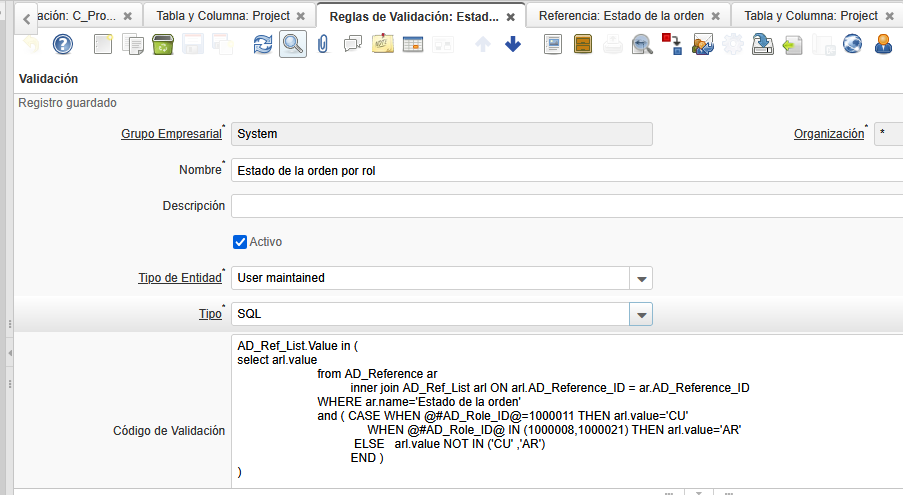Click the Find Record magnifier icon
This screenshot has width=903, height=495.
(292, 44)
